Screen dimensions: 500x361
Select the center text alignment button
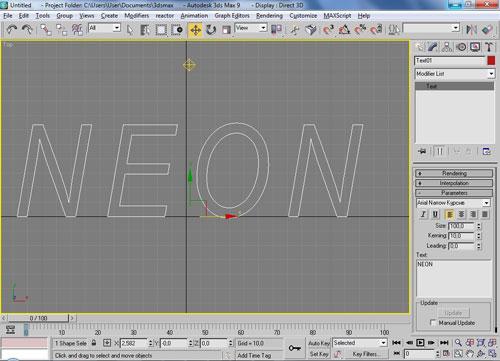tap(461, 214)
